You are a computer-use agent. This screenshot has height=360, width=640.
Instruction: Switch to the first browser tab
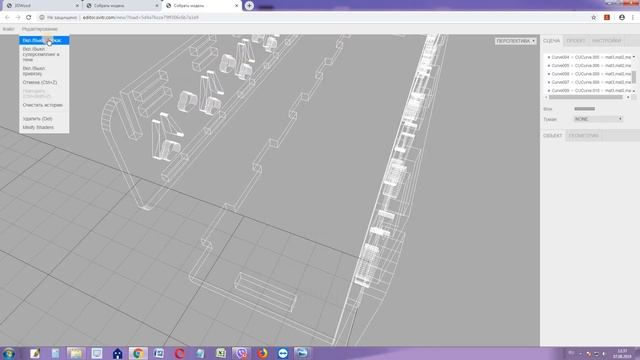pos(41,6)
